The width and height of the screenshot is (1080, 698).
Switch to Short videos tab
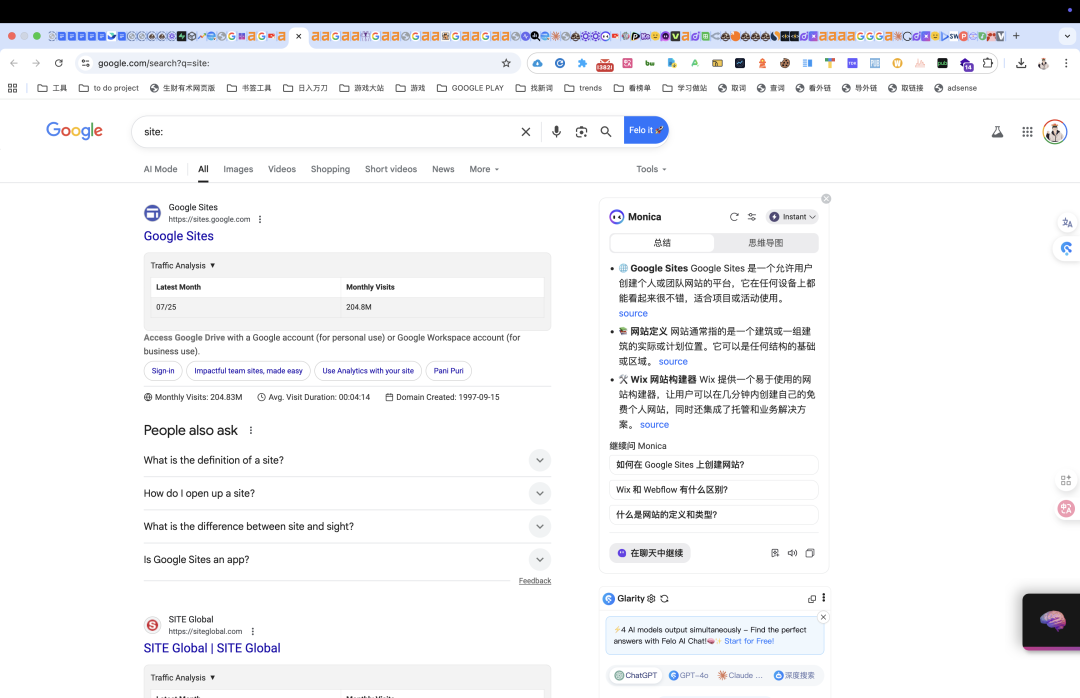coord(391,169)
